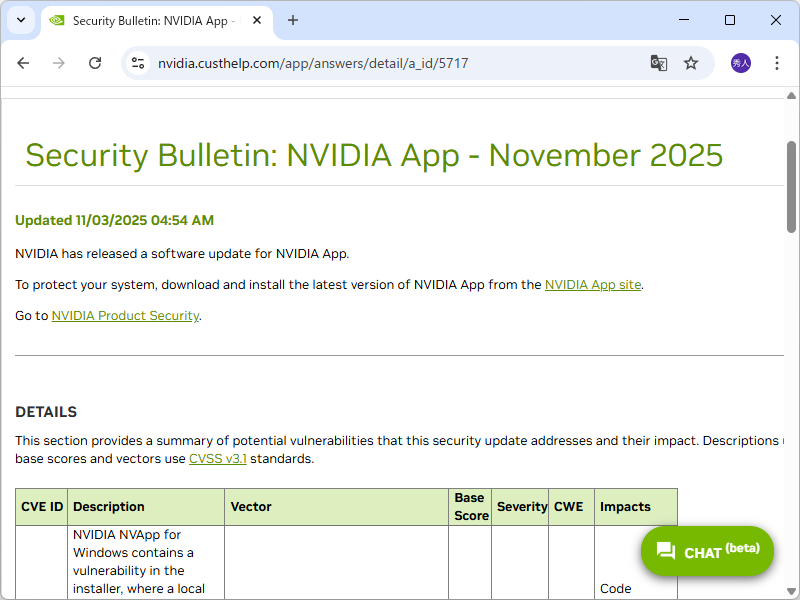Open the Chrome profile avatar
This screenshot has height=600, width=800.
point(741,63)
